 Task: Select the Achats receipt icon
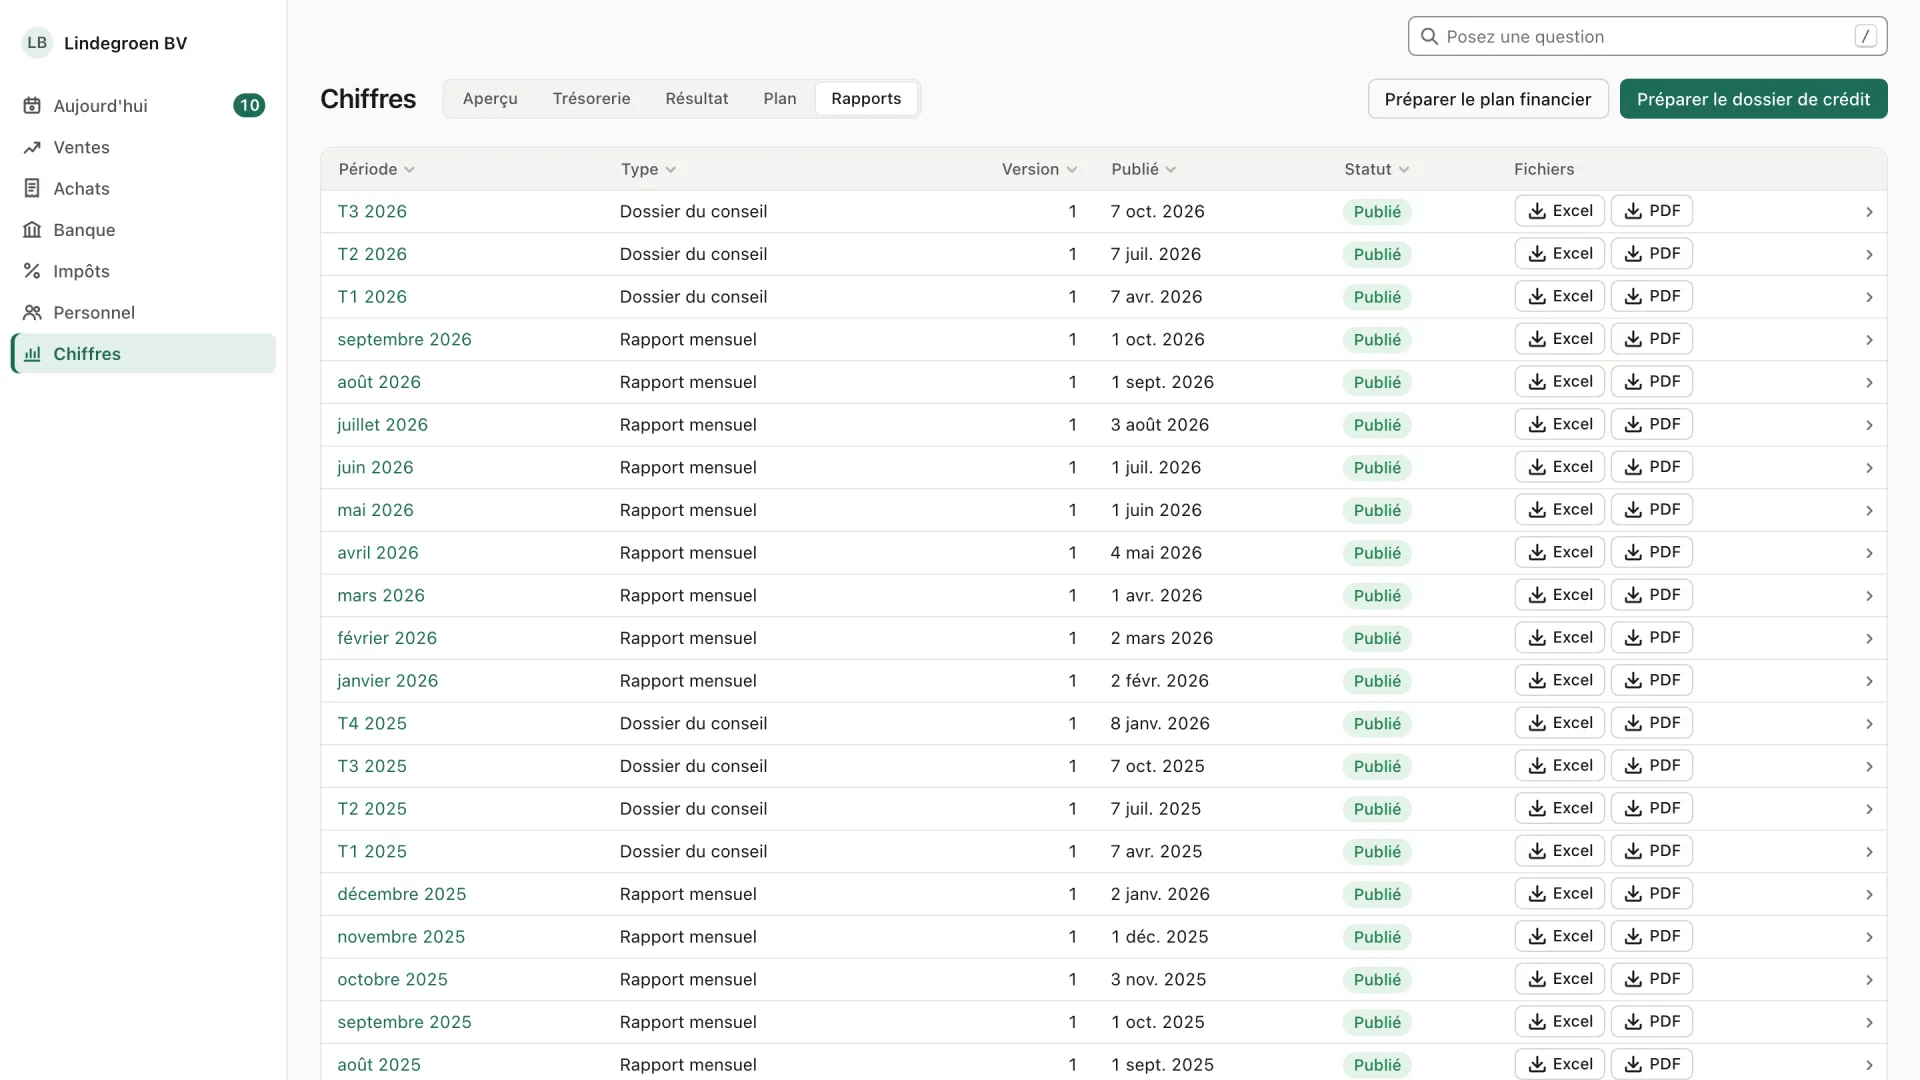32,188
